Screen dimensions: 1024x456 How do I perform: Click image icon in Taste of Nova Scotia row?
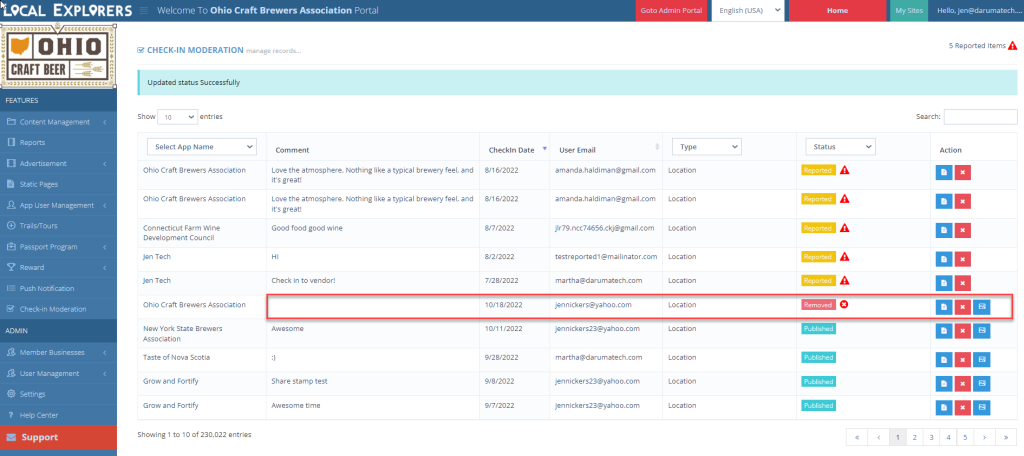[982, 360]
